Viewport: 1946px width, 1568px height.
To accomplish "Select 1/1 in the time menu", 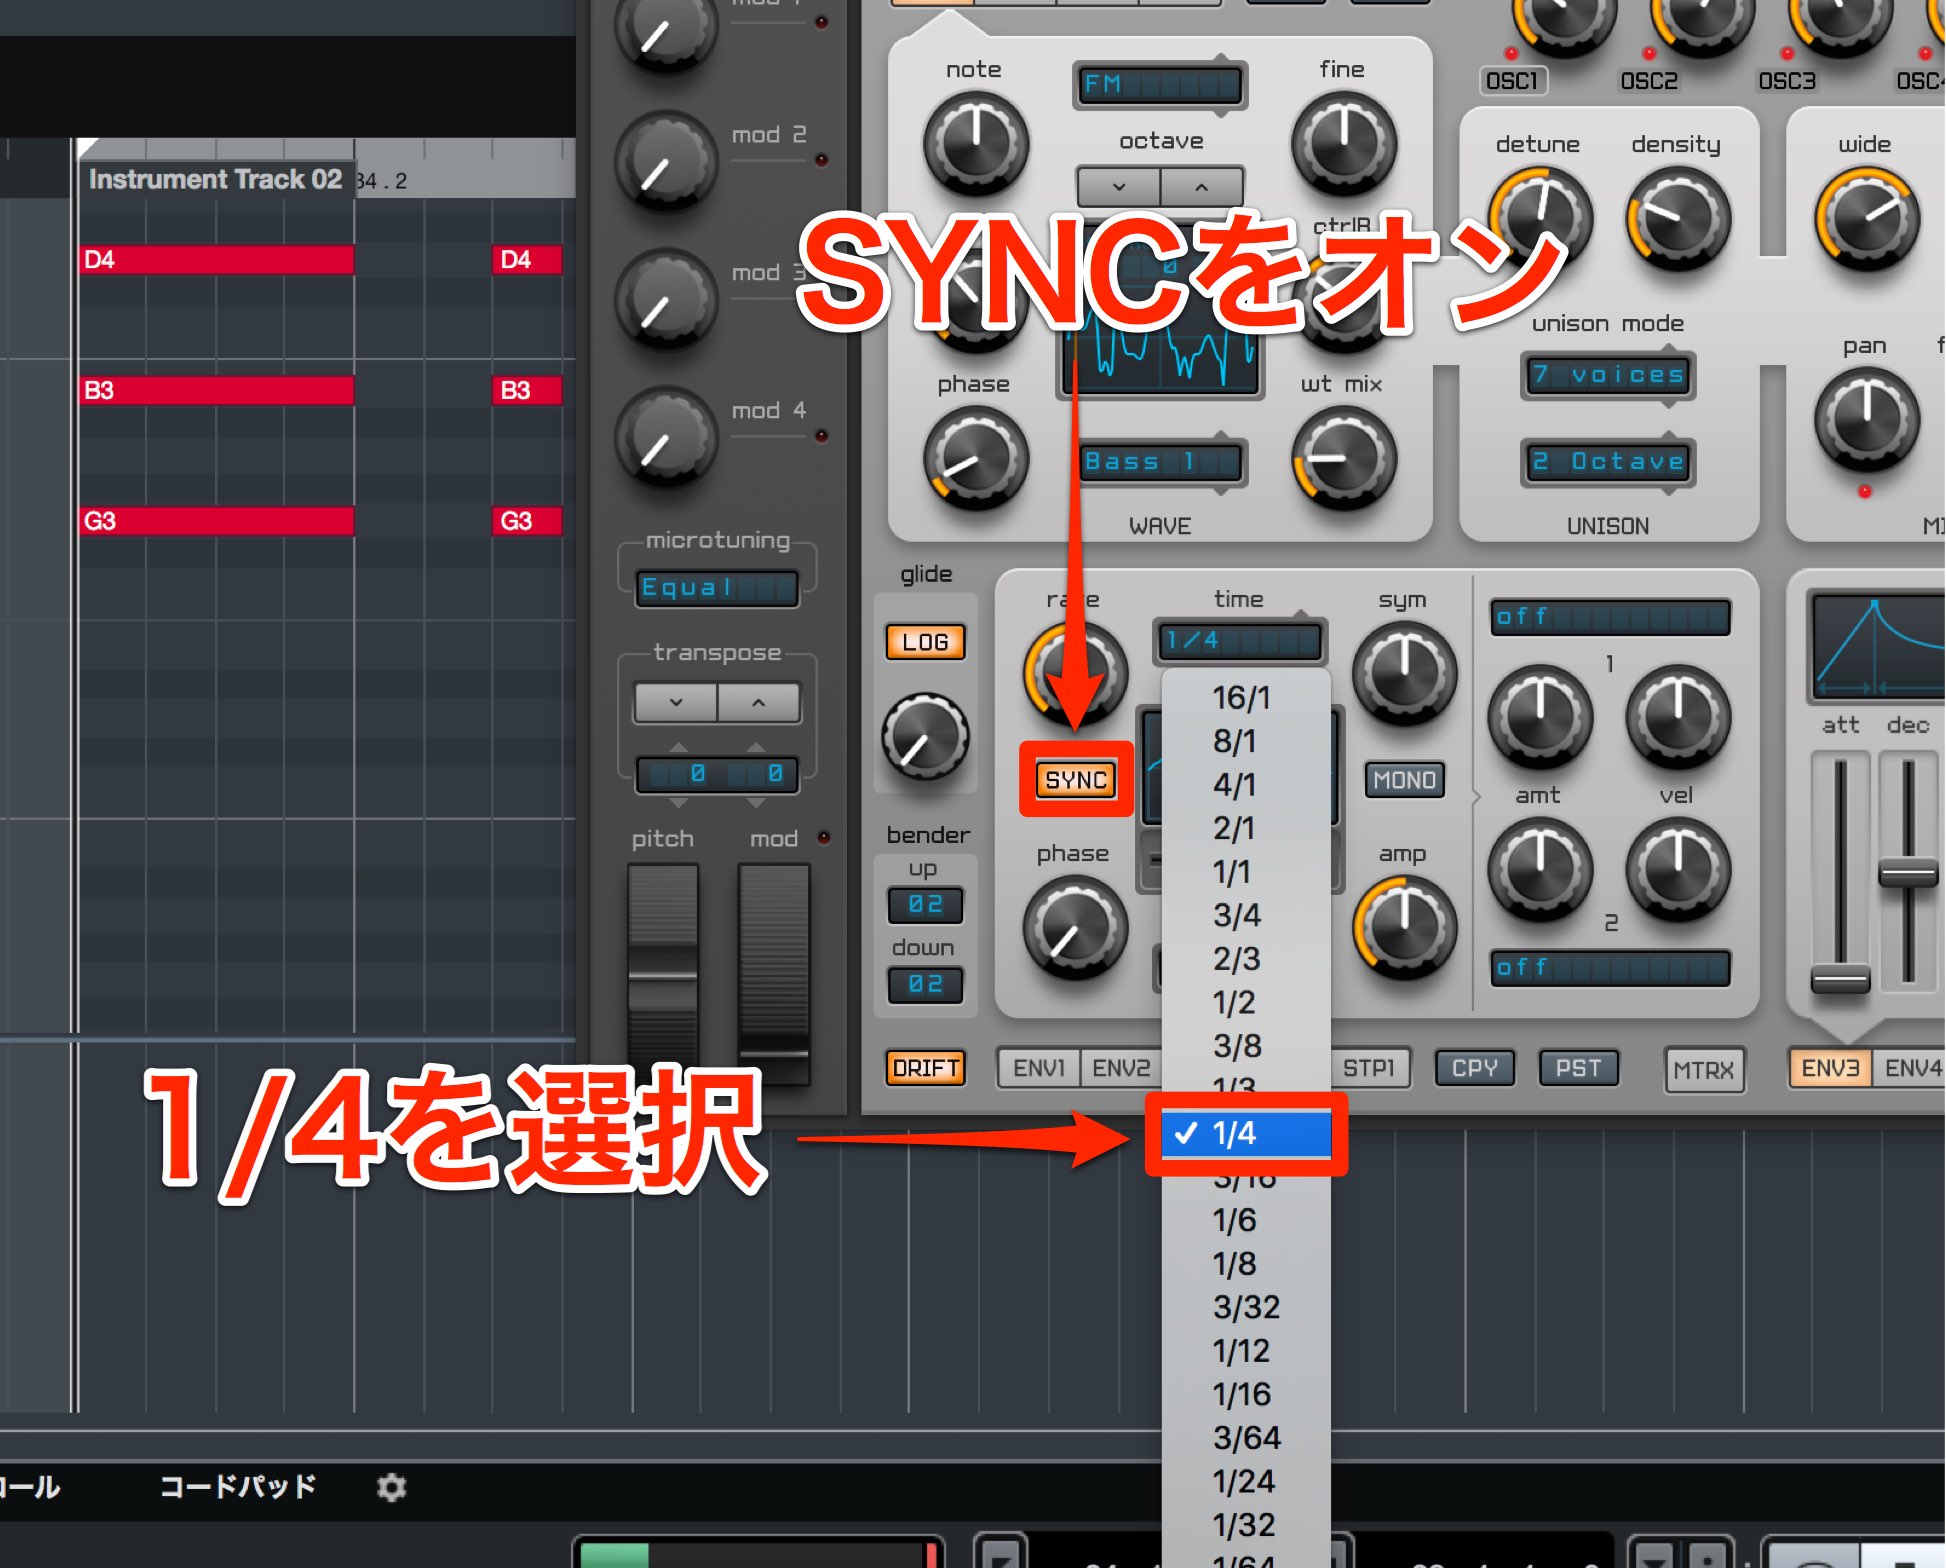I will click(x=1246, y=872).
